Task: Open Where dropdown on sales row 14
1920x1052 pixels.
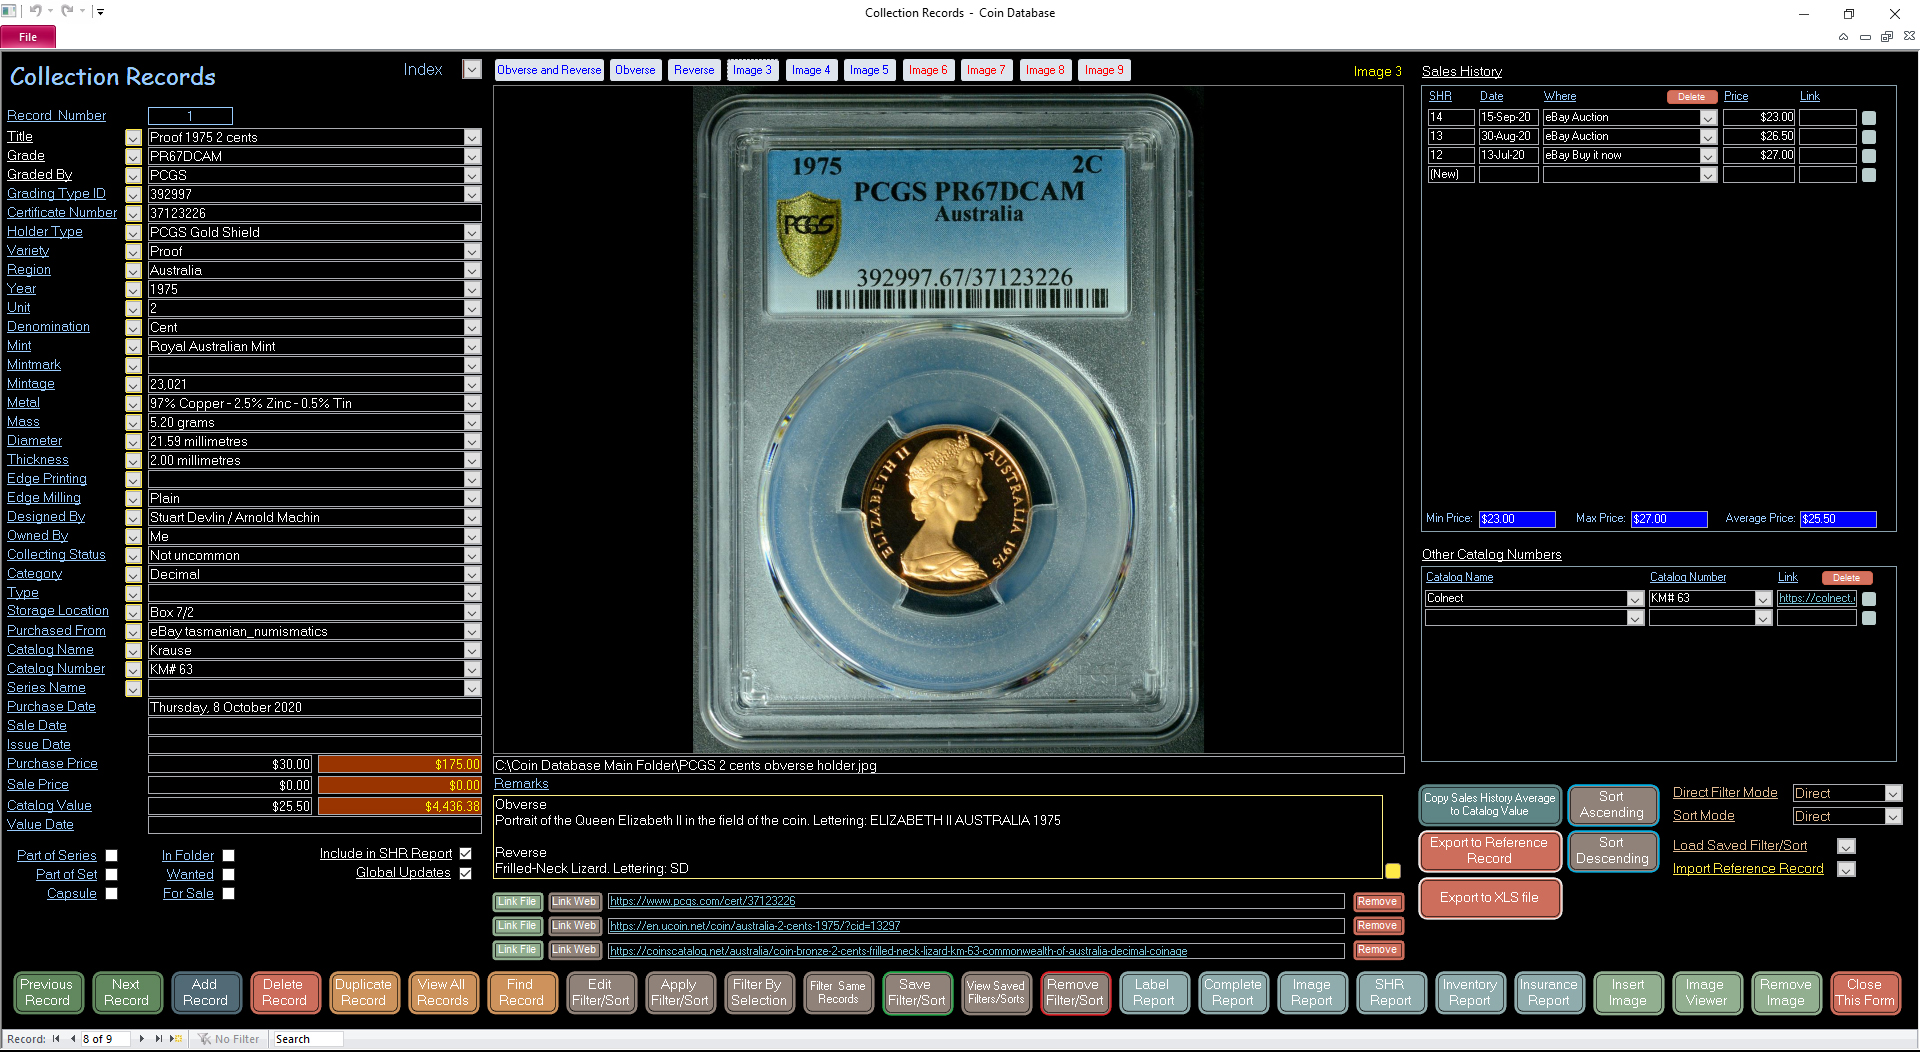Action: point(1708,118)
